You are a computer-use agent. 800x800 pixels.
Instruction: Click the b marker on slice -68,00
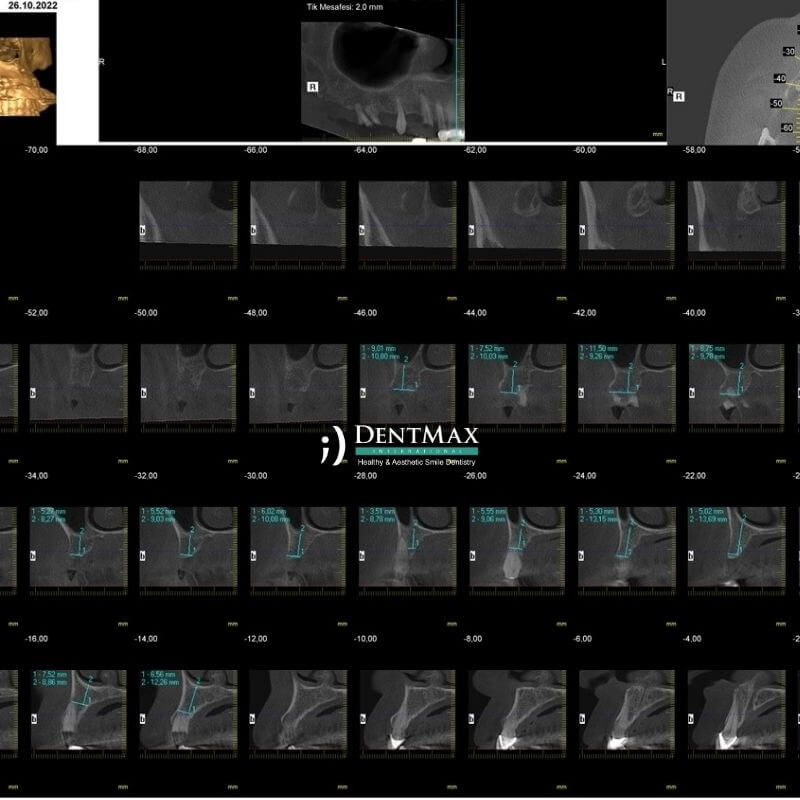tap(144, 230)
